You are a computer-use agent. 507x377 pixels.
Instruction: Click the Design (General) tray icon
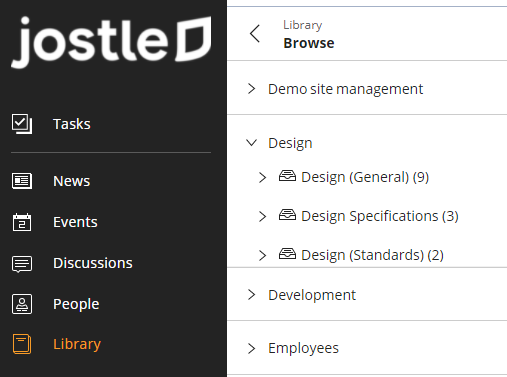[287, 176]
